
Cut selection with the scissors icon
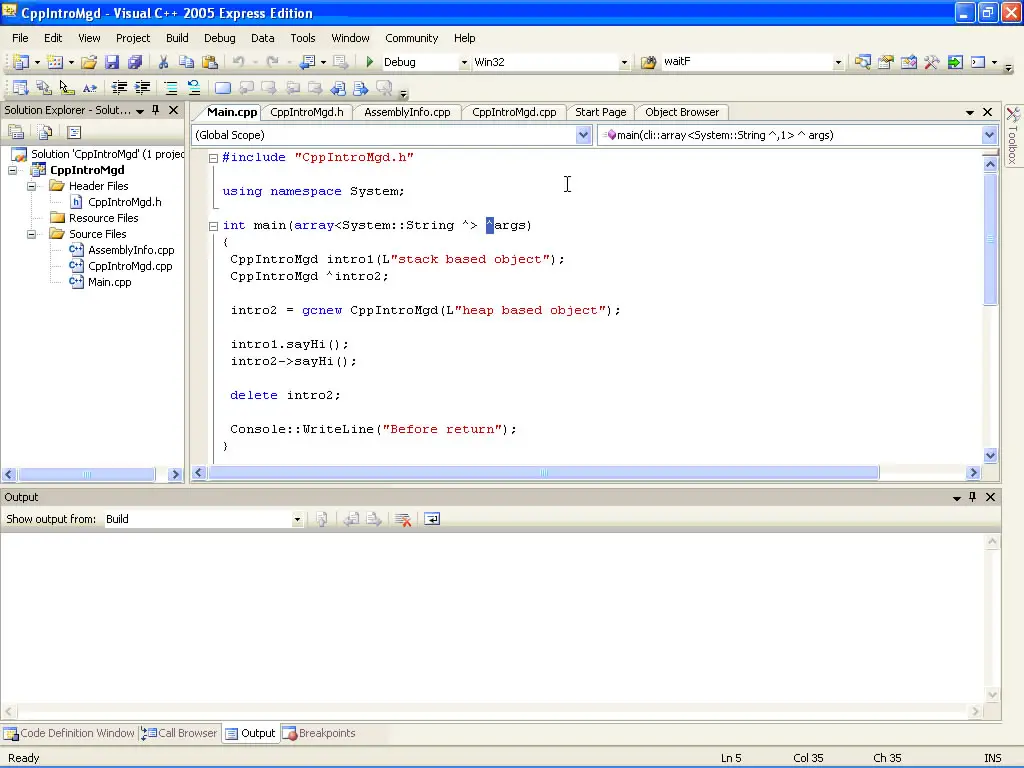163,62
